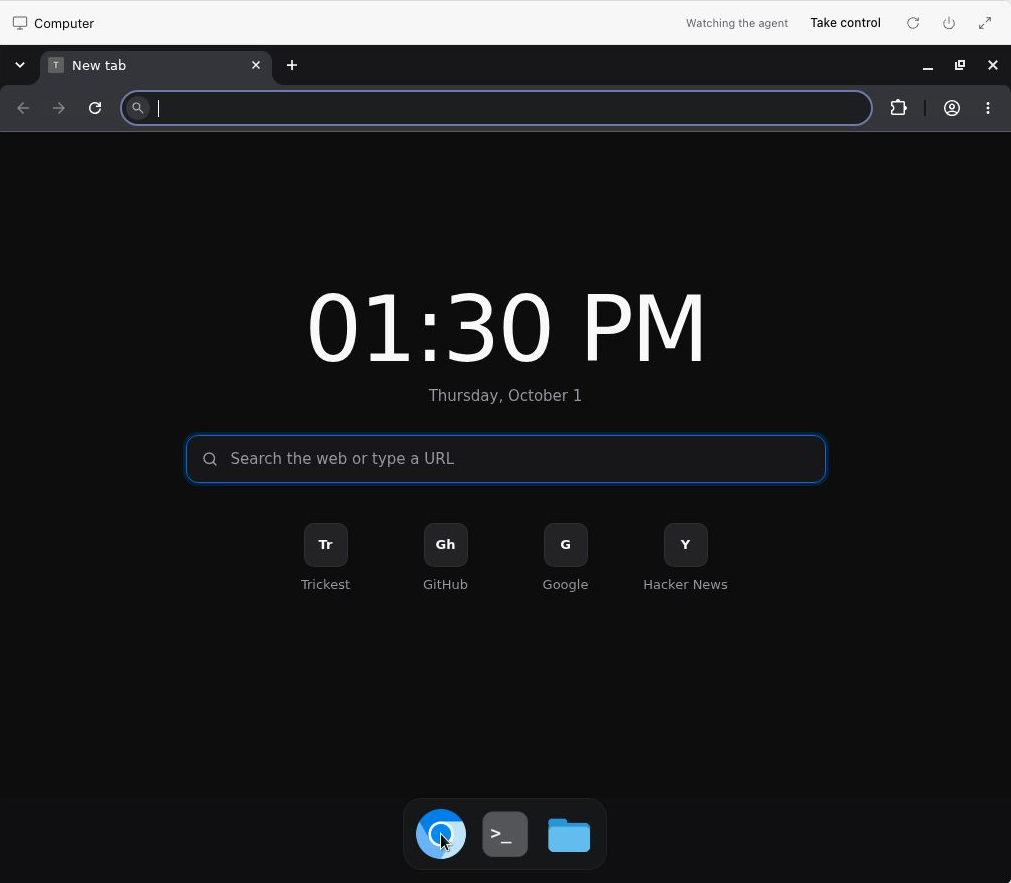Open the Extensions puzzle icon
This screenshot has height=883, width=1011.
(x=898, y=108)
